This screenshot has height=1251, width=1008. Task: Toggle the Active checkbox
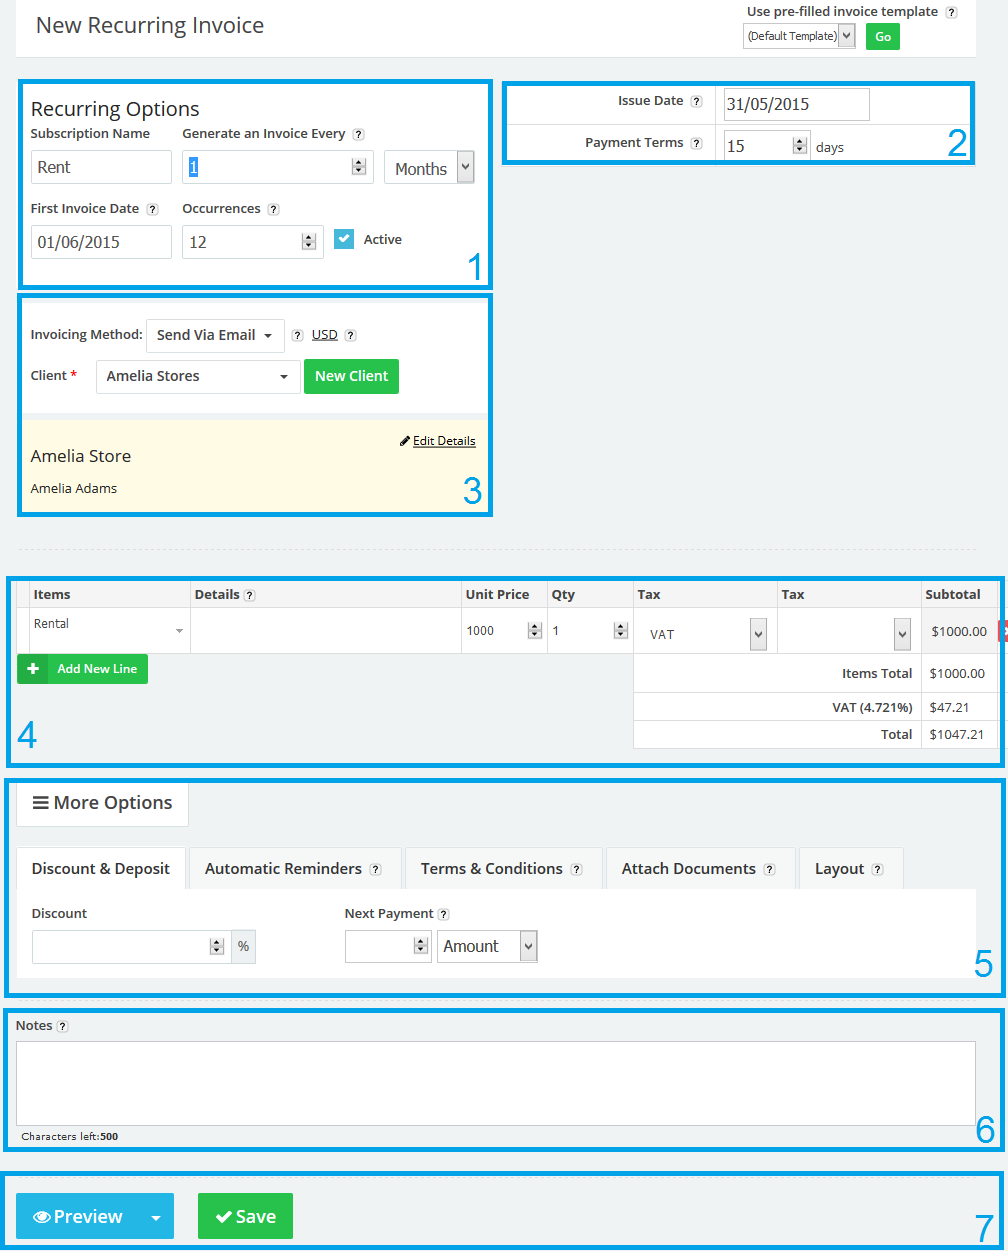[344, 238]
